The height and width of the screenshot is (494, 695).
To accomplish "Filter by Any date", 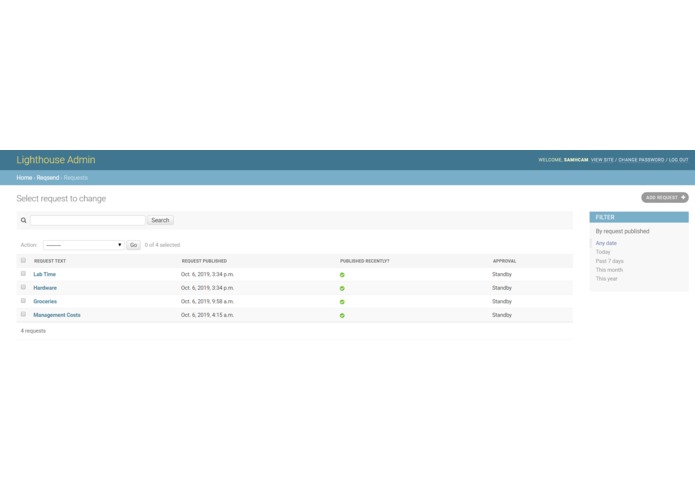I will click(606, 243).
